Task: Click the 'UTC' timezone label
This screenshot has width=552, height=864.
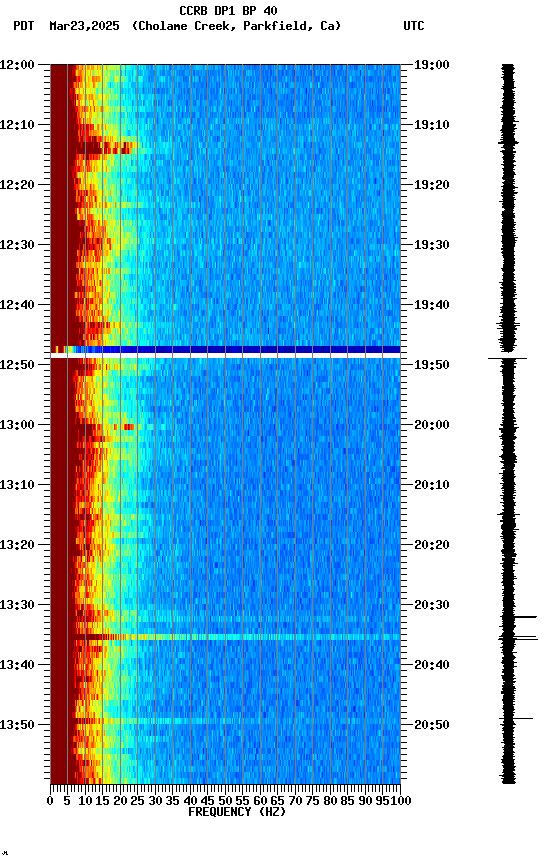Action: [414, 26]
